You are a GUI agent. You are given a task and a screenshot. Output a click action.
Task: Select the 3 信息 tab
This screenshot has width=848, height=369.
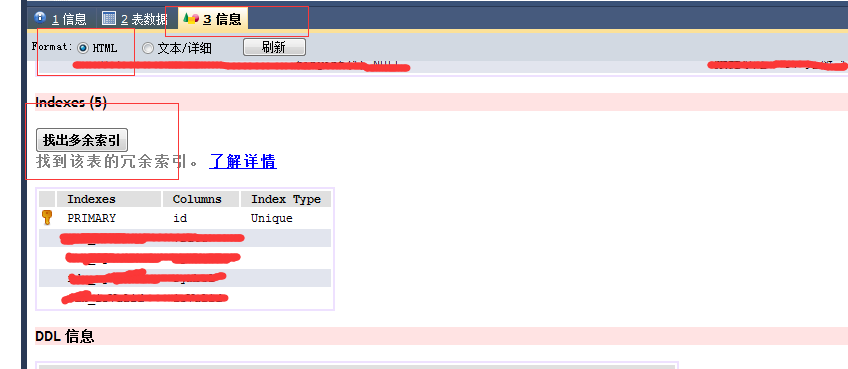pyautogui.click(x=213, y=19)
